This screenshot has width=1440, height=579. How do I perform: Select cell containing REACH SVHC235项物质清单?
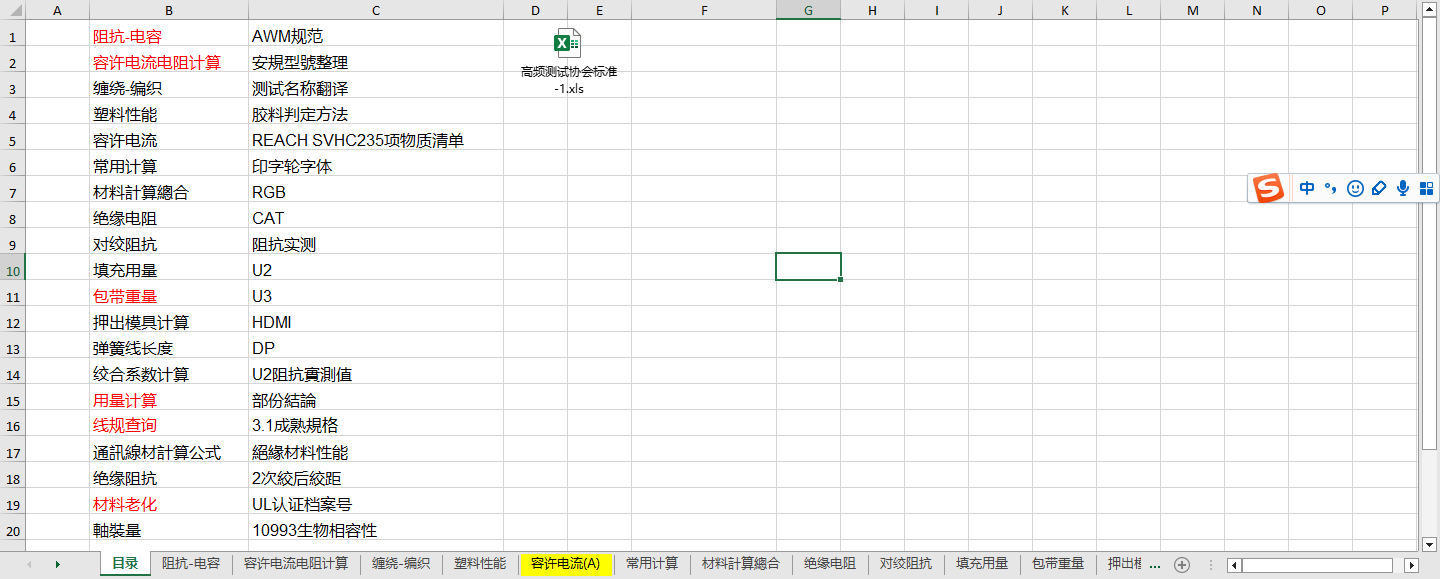tap(358, 141)
